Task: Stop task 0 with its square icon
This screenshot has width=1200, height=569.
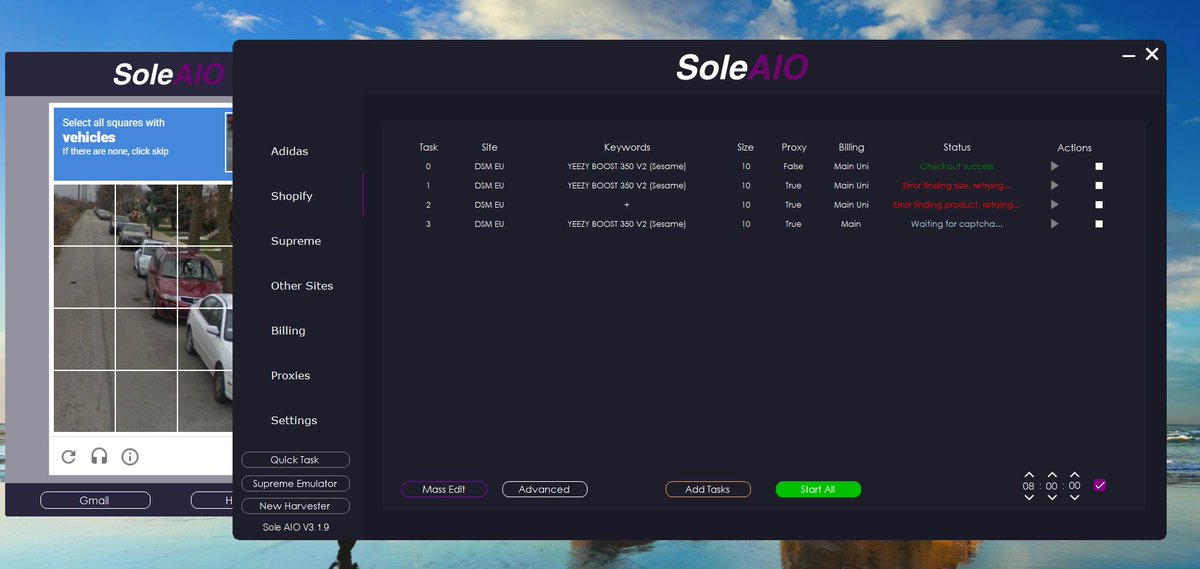Action: point(1099,166)
